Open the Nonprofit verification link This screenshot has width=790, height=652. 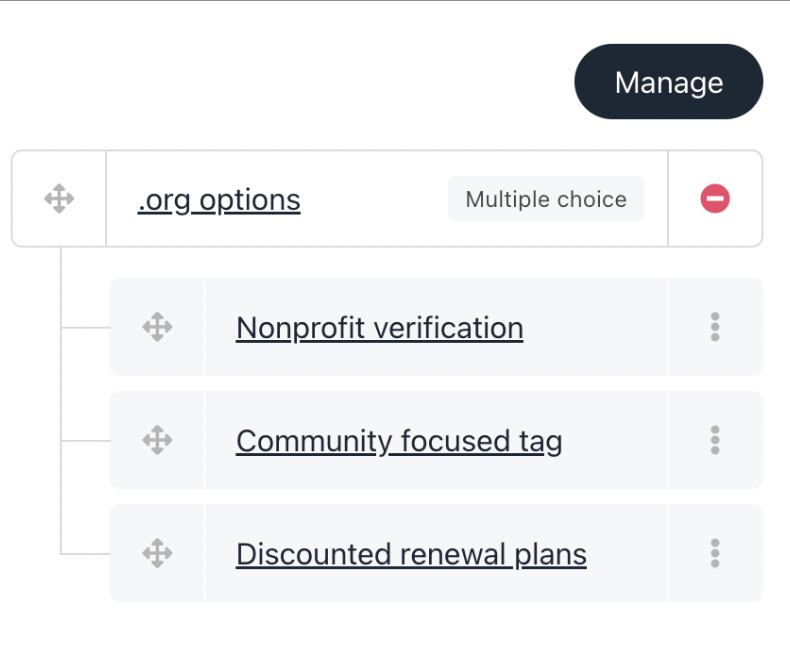[379, 328]
